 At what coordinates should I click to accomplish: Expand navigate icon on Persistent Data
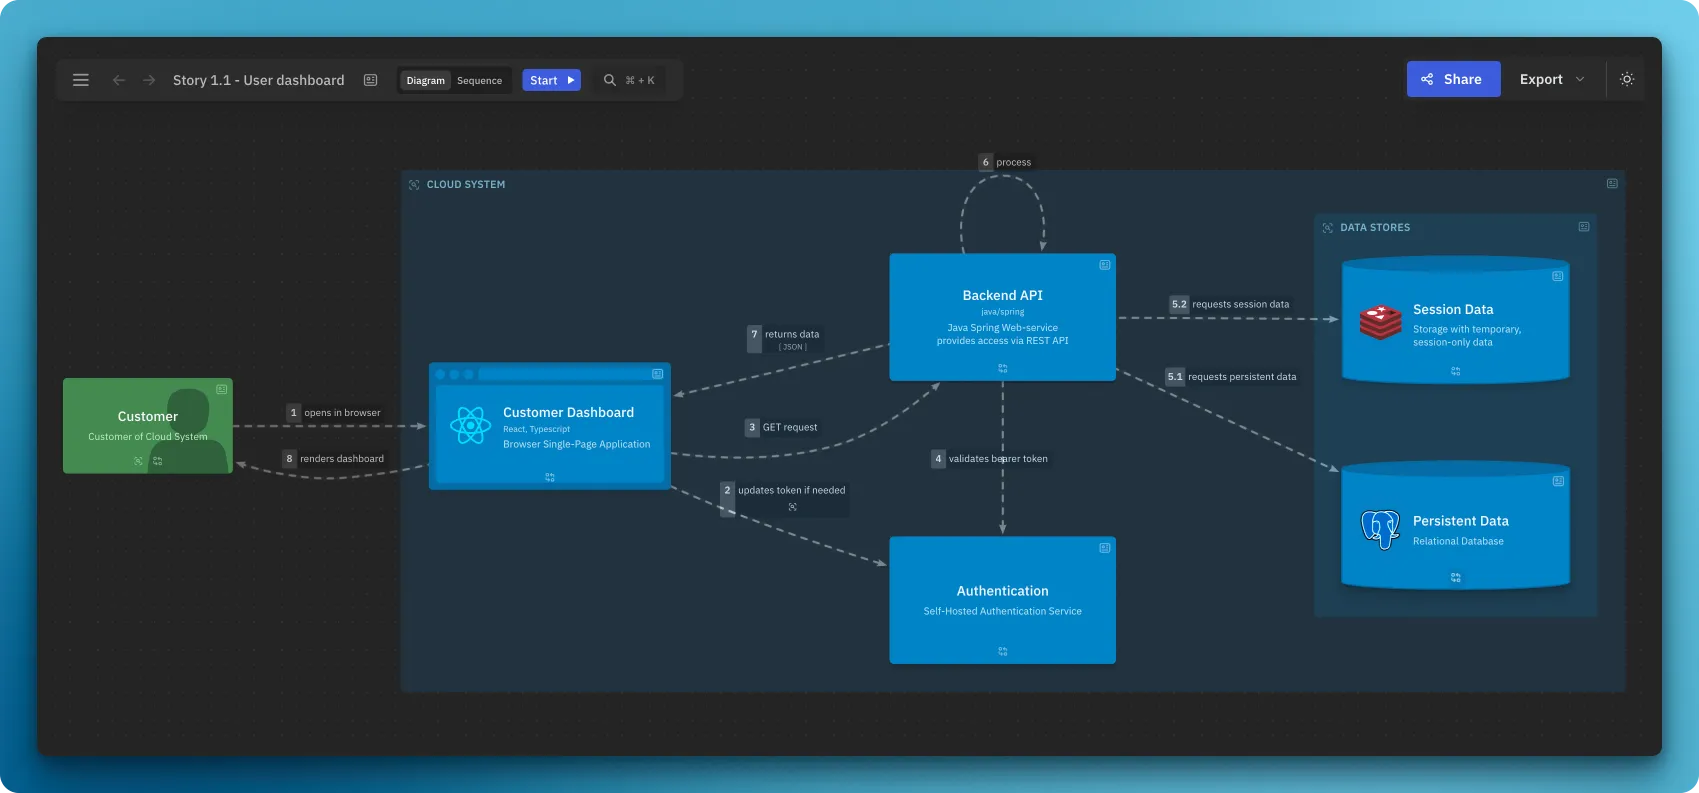point(1455,577)
